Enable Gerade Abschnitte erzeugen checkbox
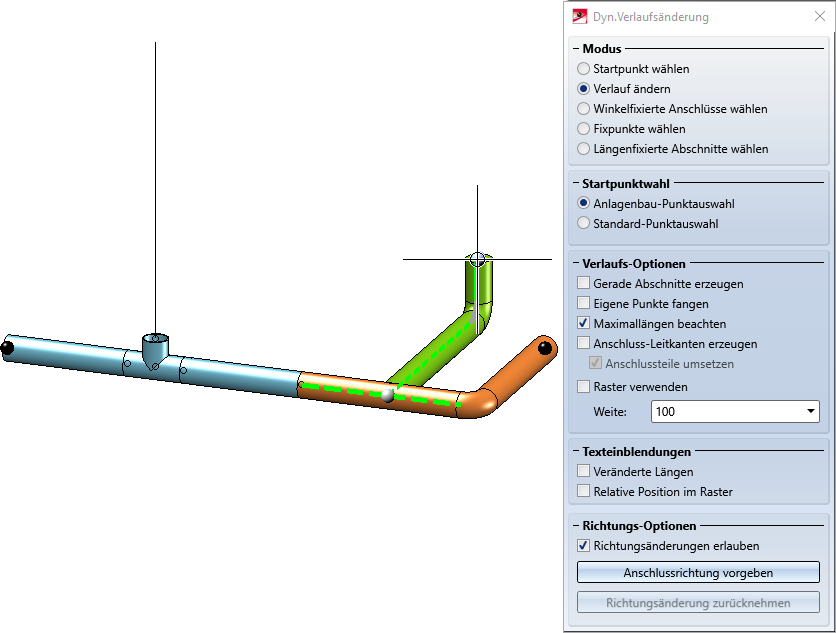Viewport: 836px width, 633px height. pyautogui.click(x=583, y=283)
